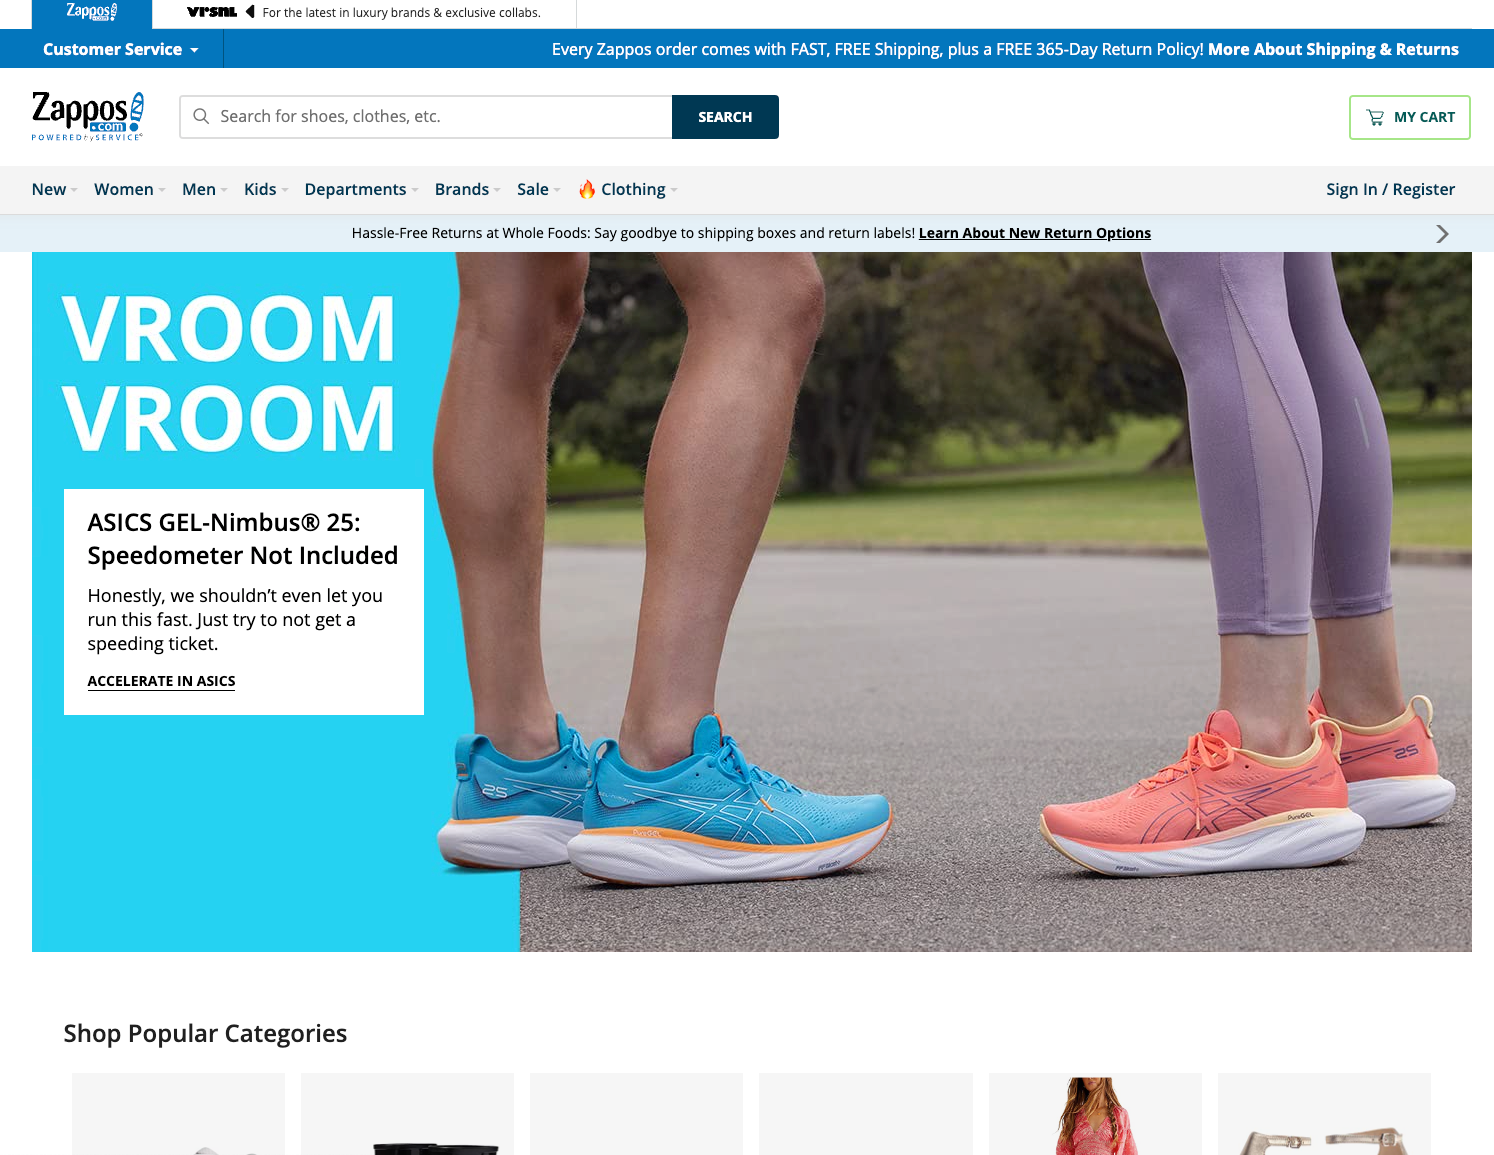
Task: Click the VRSNL logo at top
Action: (211, 12)
